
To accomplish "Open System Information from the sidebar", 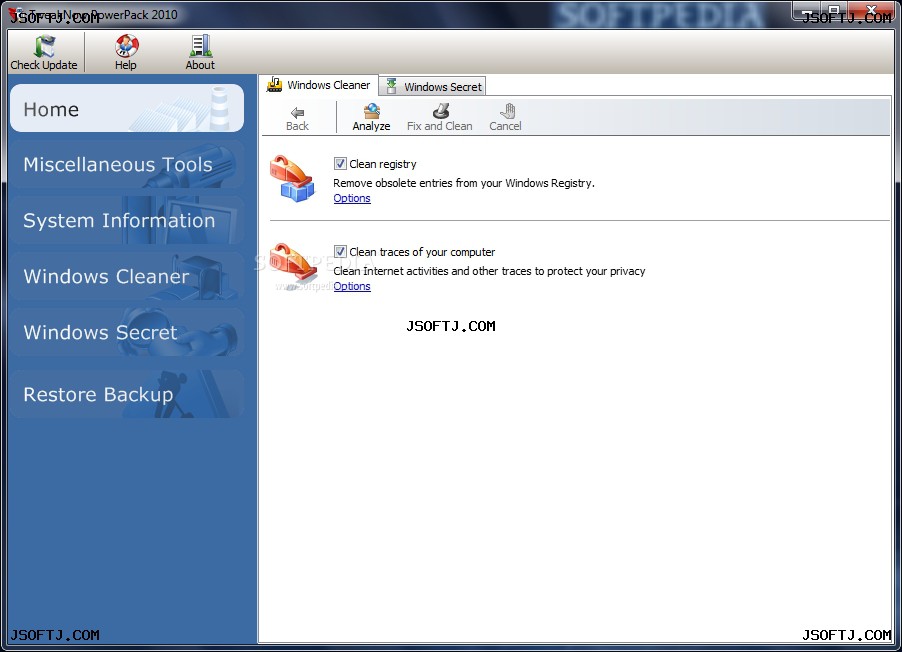I will click(x=127, y=220).
